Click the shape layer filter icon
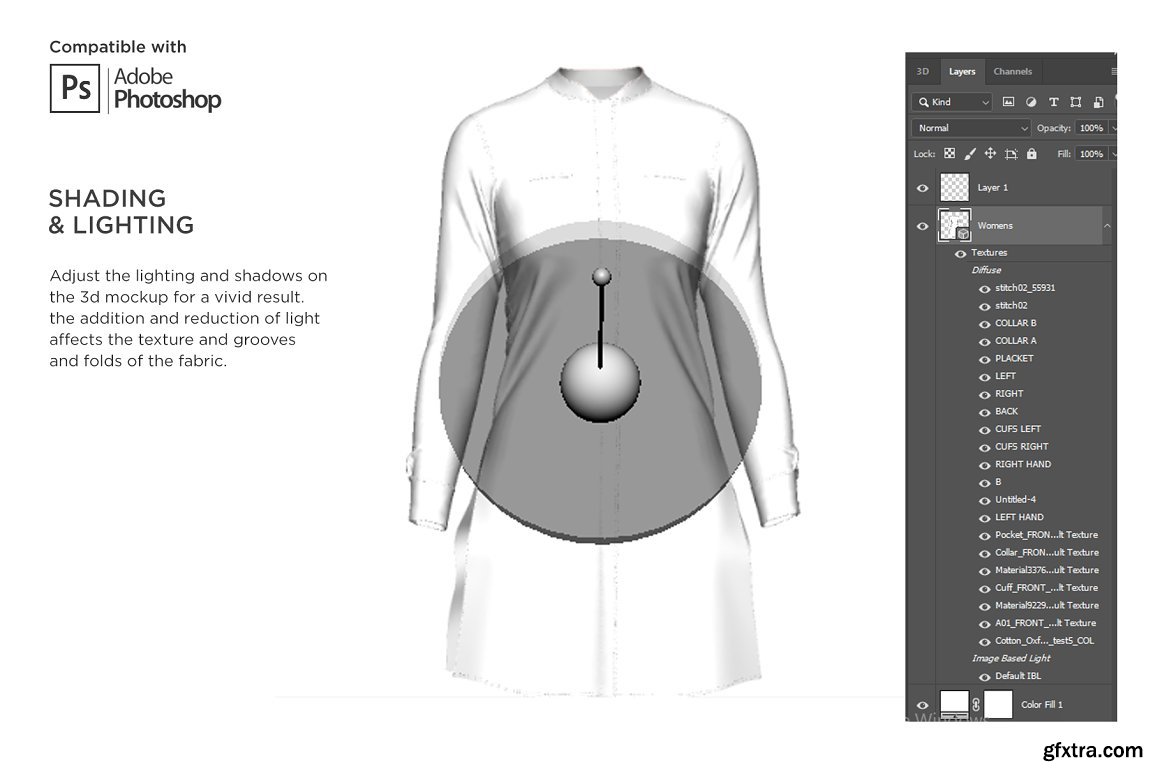 point(1076,102)
